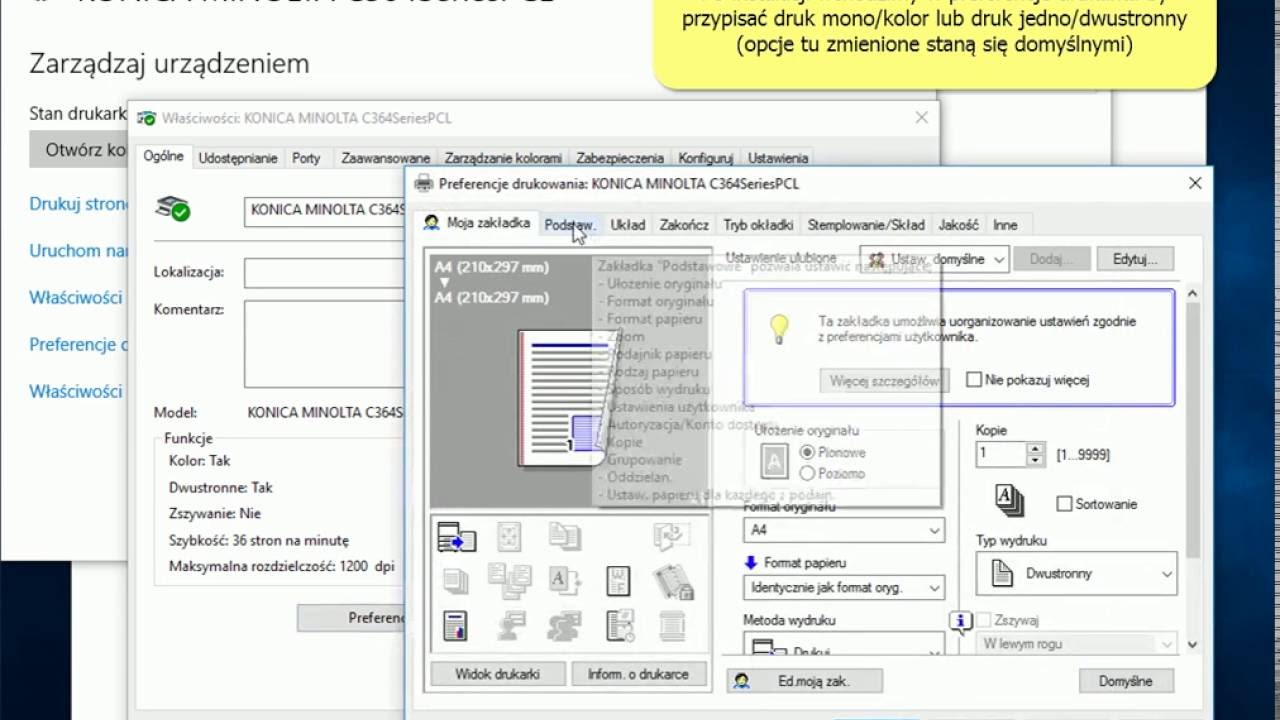
Task: Open the Metoda wydruku dropdown
Action: [x=844, y=645]
